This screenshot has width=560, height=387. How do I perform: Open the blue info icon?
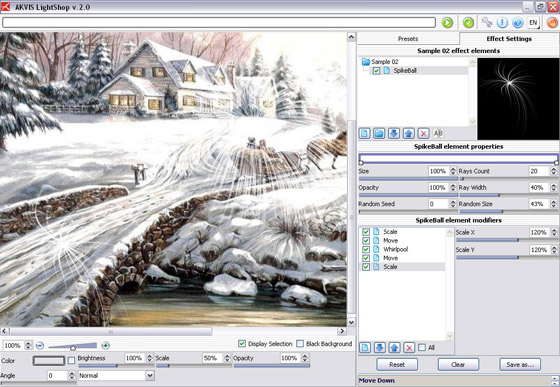pyautogui.click(x=502, y=22)
